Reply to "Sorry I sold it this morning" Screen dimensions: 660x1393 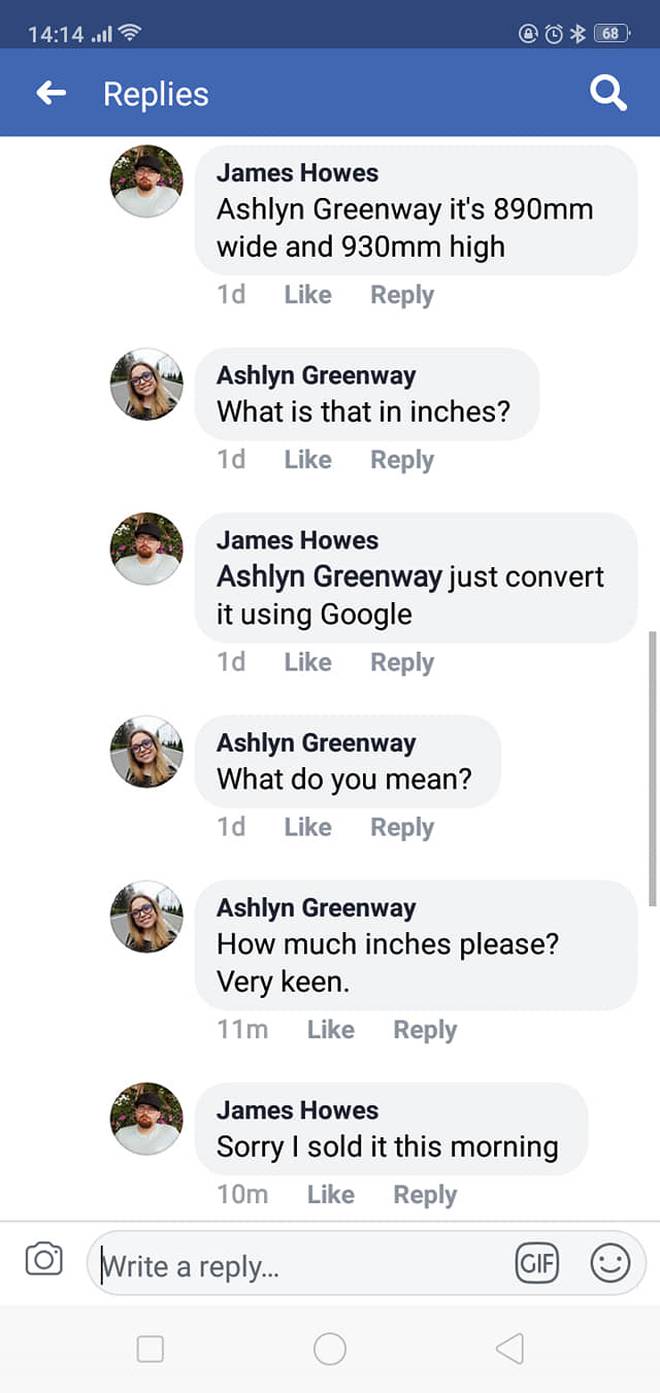click(x=425, y=1195)
